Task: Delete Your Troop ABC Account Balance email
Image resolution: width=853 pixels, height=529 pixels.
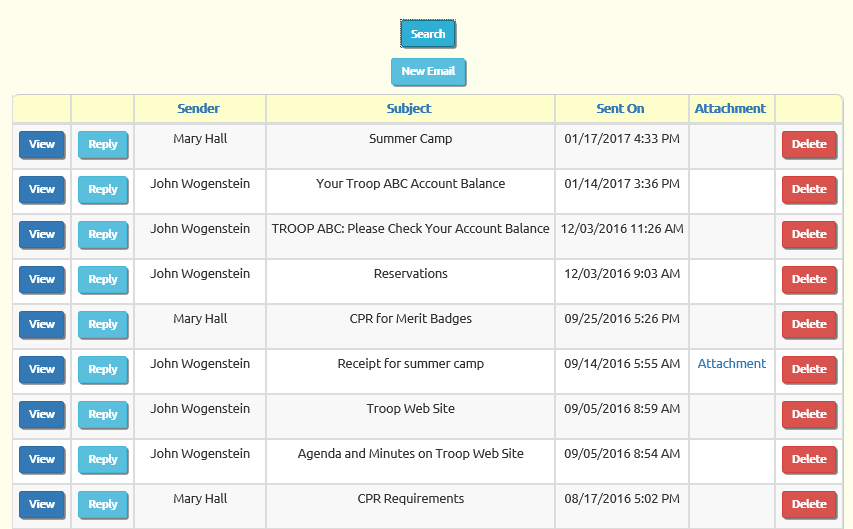Action: click(x=809, y=189)
